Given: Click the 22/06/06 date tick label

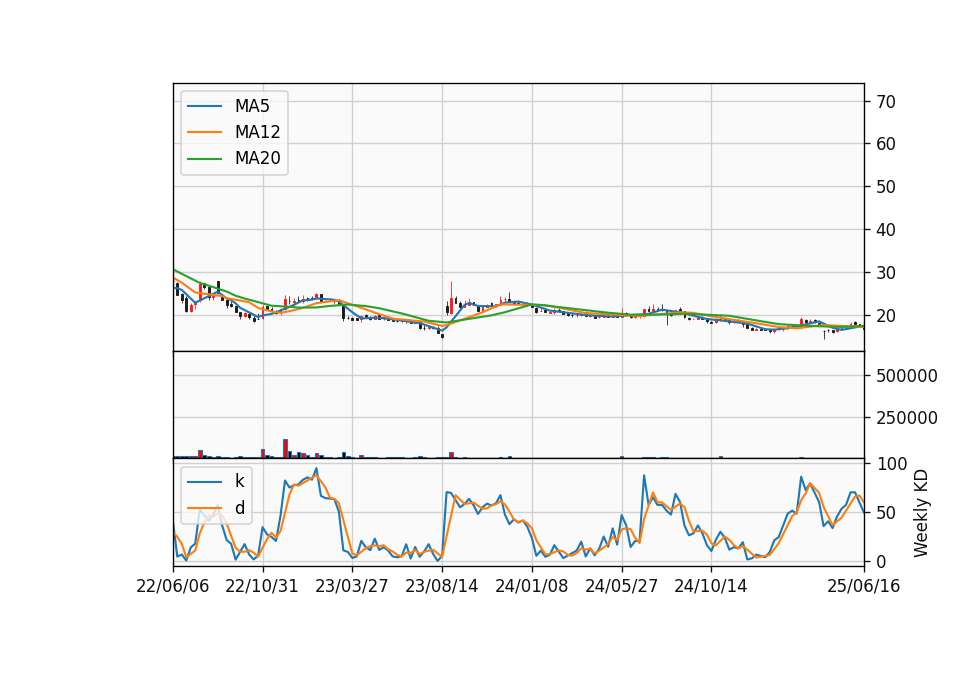Looking at the screenshot, I should pos(173,586).
